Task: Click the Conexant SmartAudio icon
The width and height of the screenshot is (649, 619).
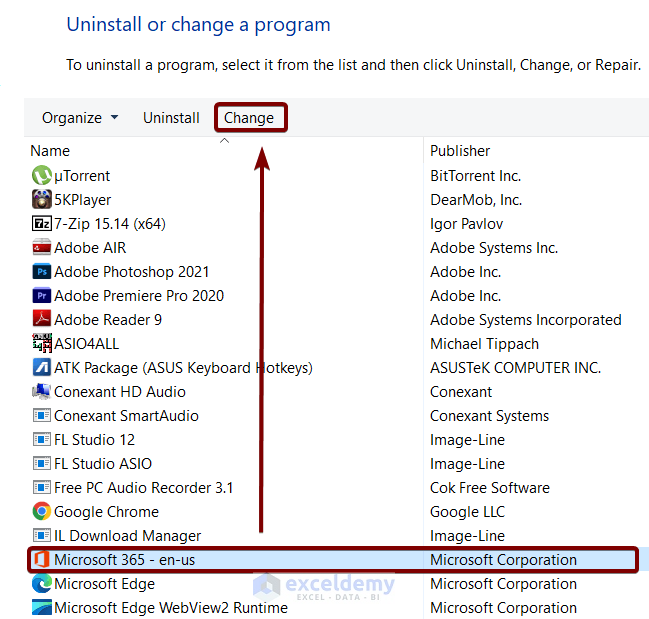Action: tap(42, 415)
